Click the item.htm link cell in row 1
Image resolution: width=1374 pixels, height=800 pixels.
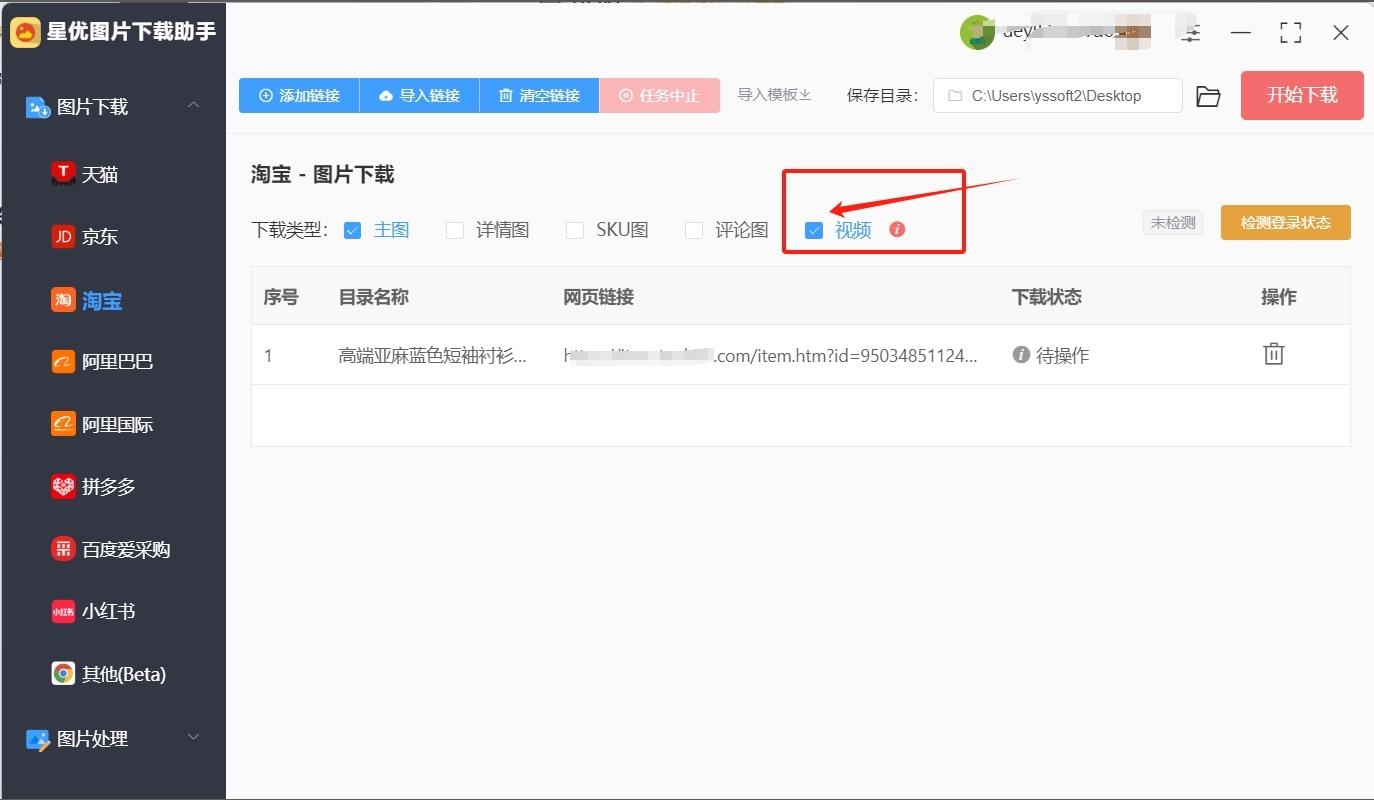(771, 355)
